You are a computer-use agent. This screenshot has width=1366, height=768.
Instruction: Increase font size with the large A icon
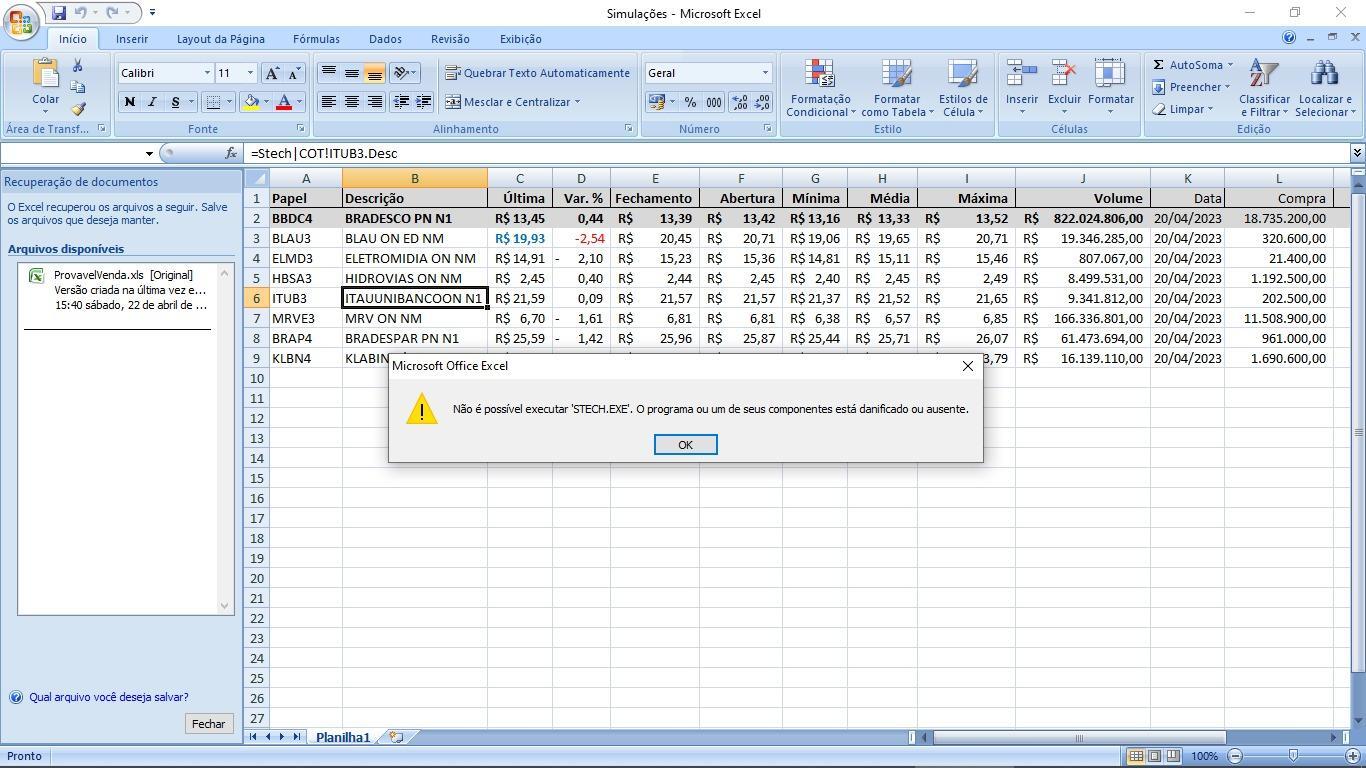click(x=272, y=73)
